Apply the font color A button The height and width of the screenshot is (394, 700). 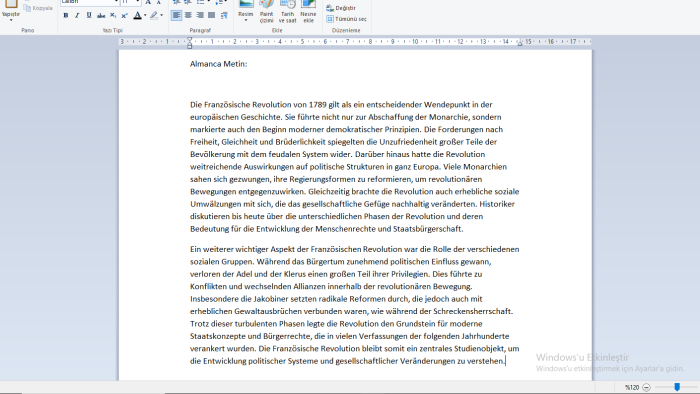[138, 16]
